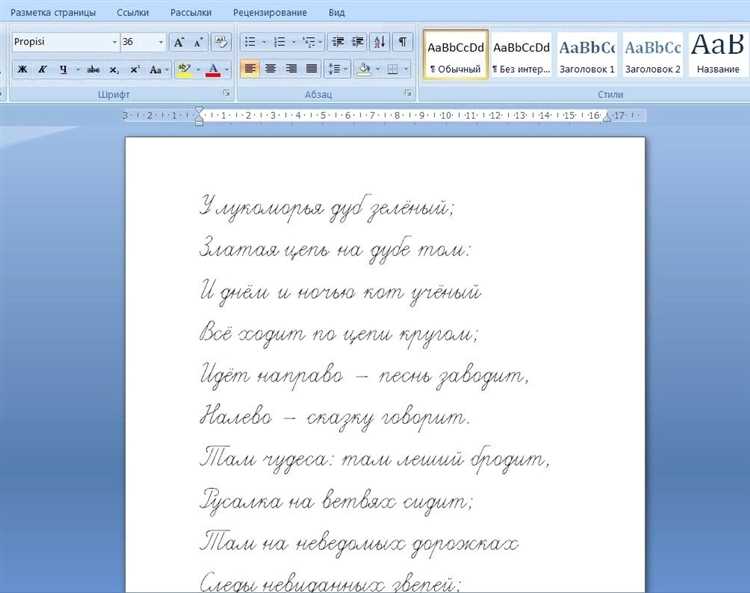The width and height of the screenshot is (750, 593).
Task: Start a numbered list
Action: tap(279, 43)
